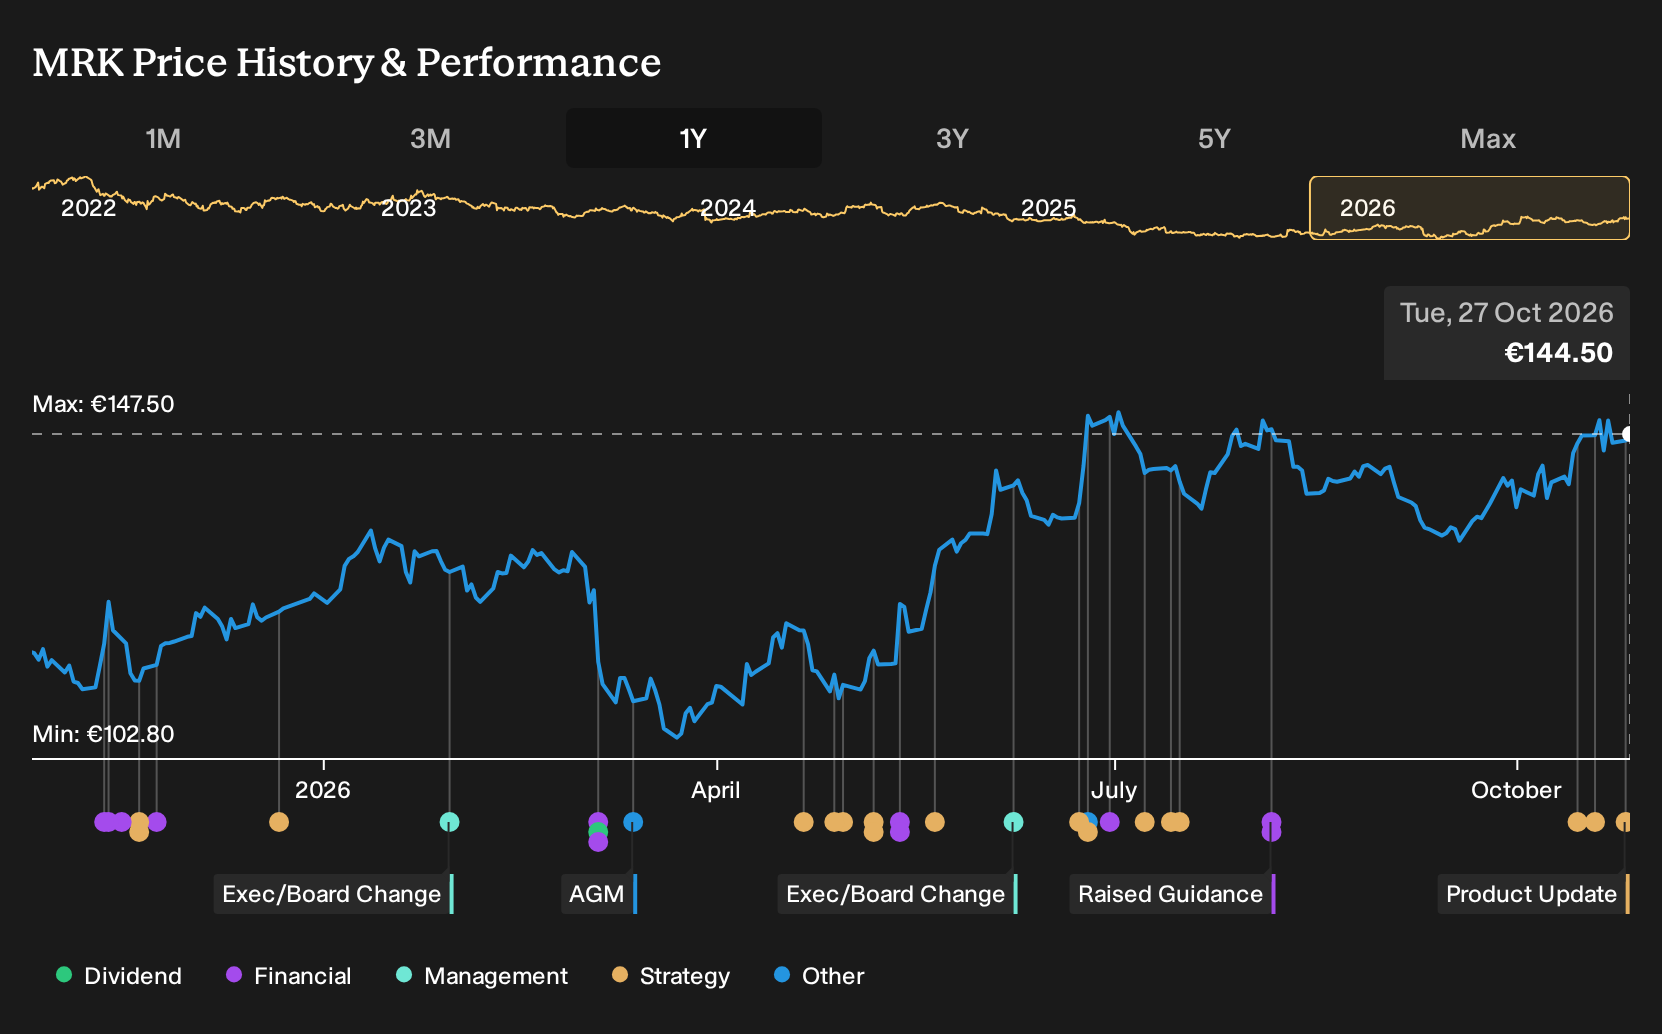Click the 2024 label in the overview strip
The height and width of the screenshot is (1034, 1662).
pyautogui.click(x=728, y=208)
